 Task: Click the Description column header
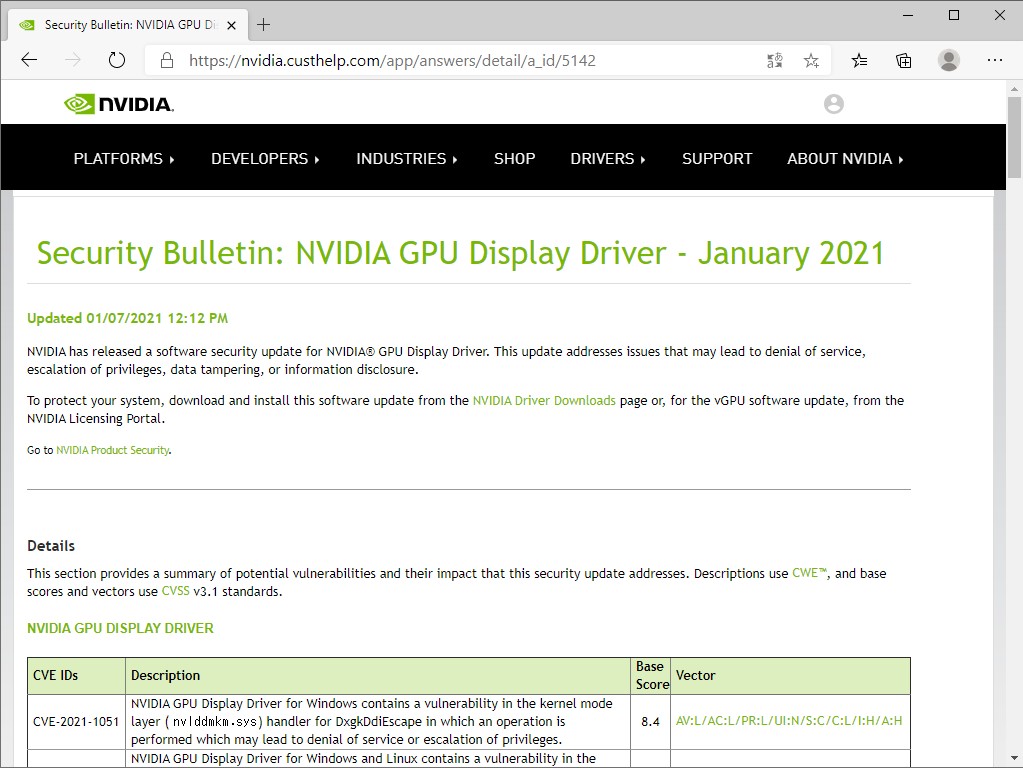click(378, 676)
